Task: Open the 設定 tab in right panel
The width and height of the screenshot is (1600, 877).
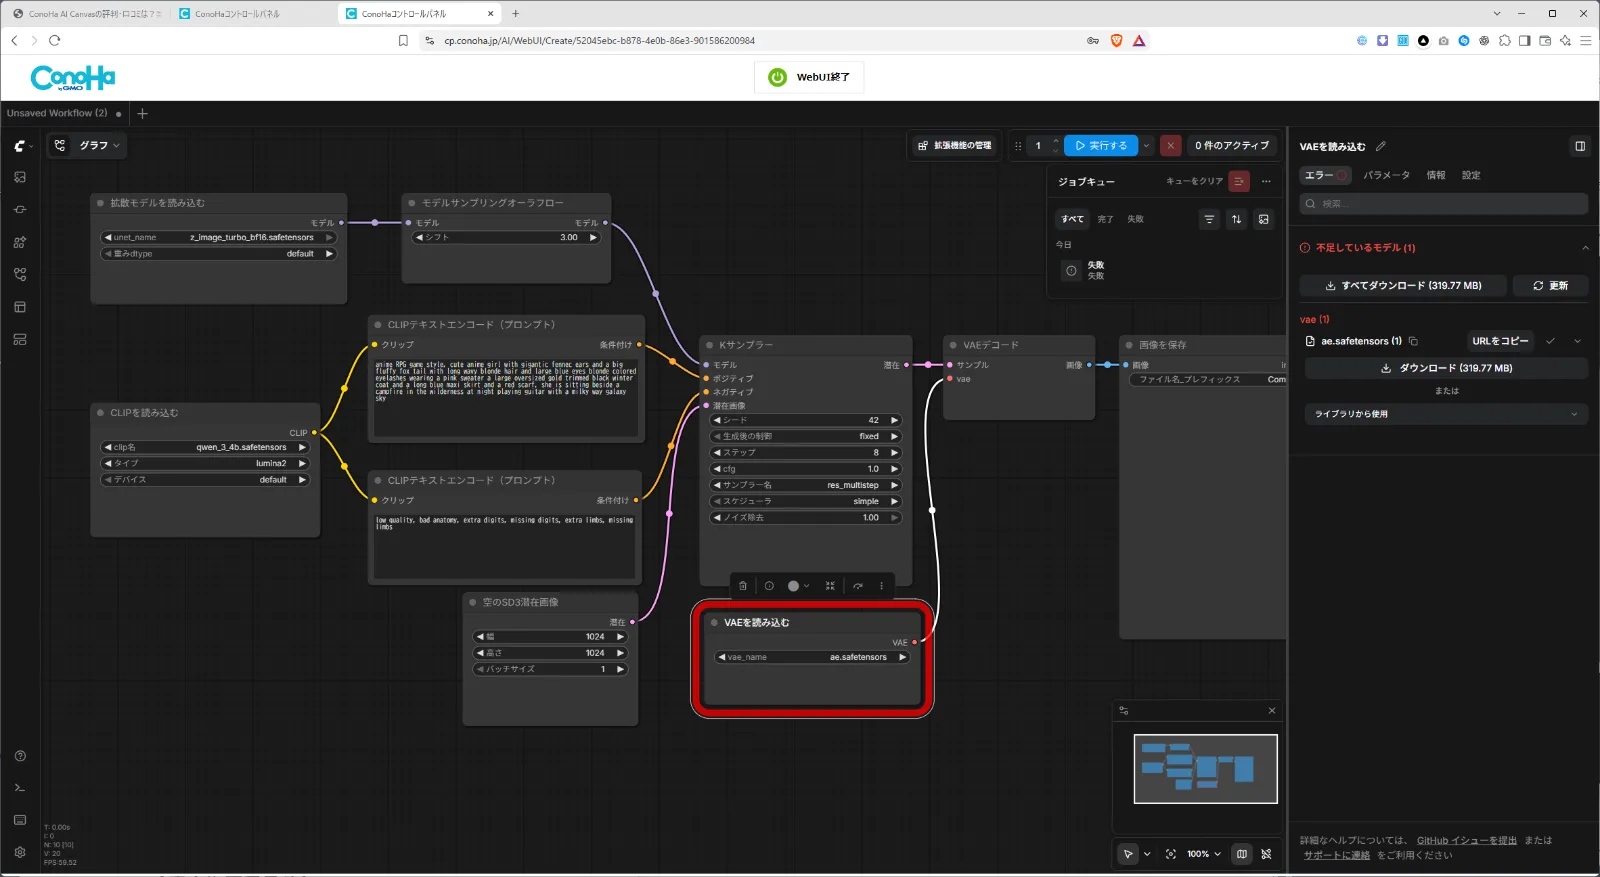Action: coord(1471,175)
